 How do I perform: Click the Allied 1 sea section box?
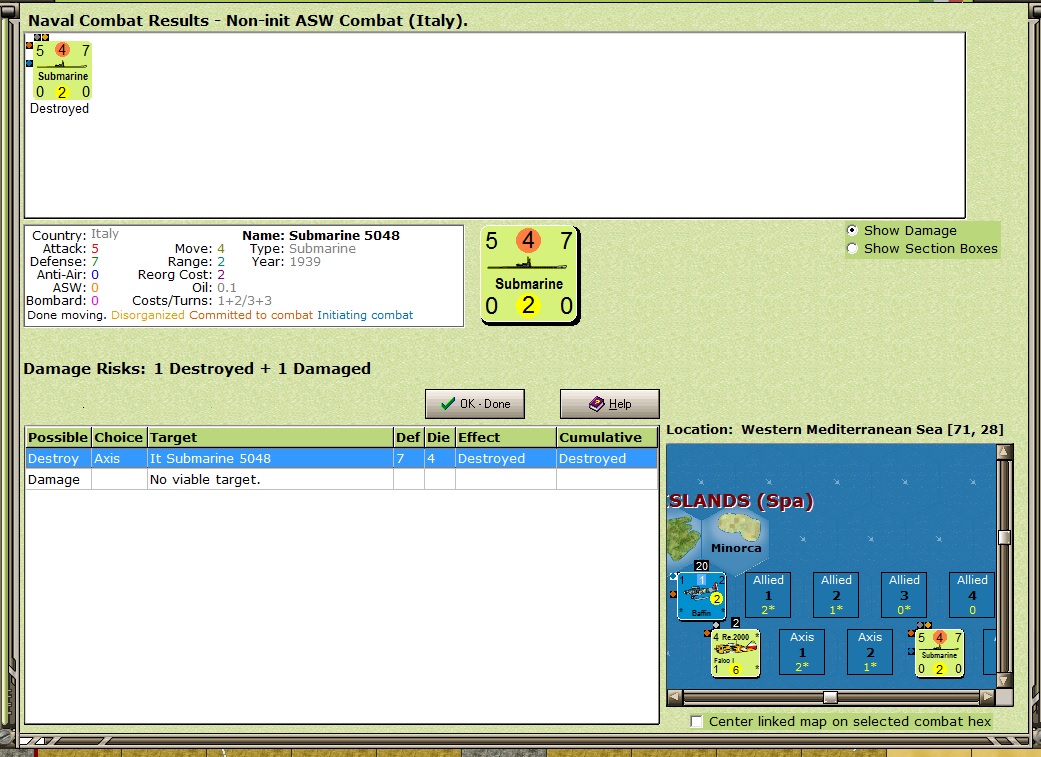(768, 595)
